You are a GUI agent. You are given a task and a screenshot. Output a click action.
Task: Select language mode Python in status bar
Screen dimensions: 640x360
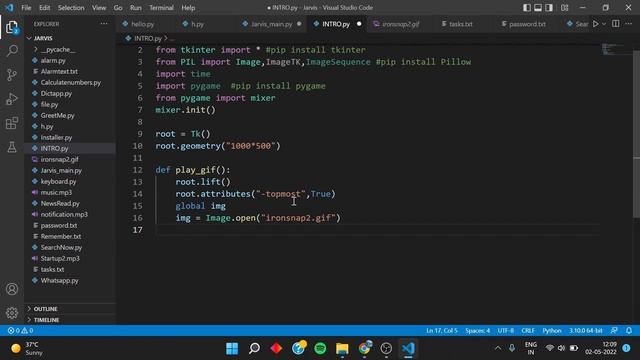[552, 331]
